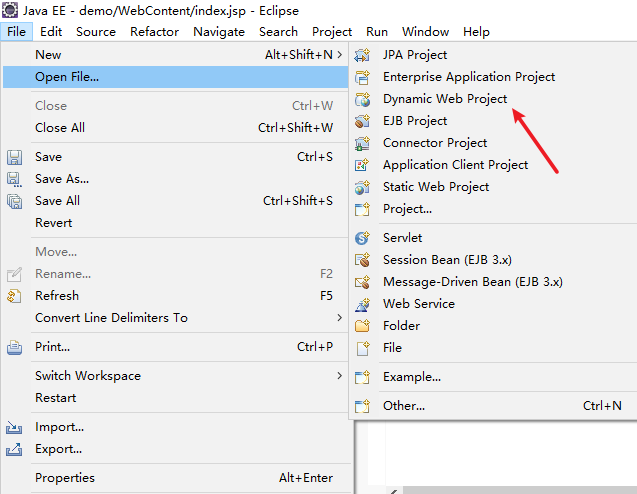
Task: Open the Run menu
Action: coord(377,32)
